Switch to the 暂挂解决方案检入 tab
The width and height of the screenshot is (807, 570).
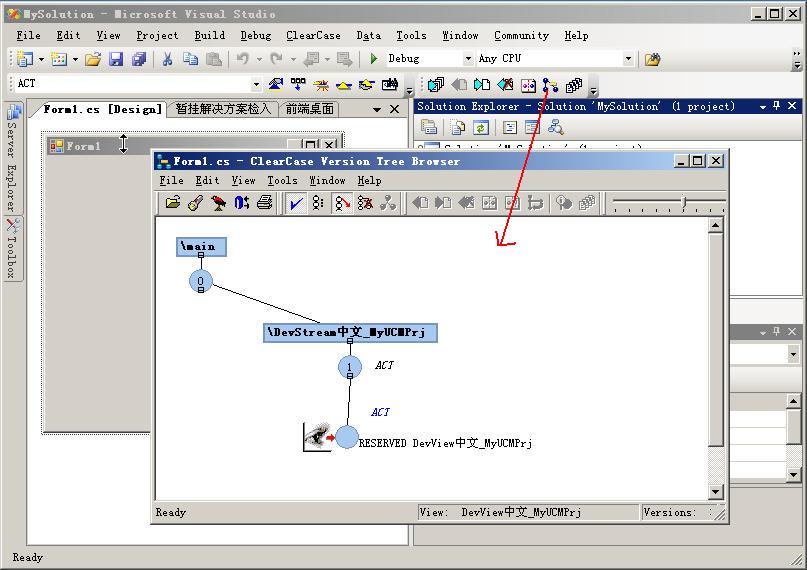point(223,109)
